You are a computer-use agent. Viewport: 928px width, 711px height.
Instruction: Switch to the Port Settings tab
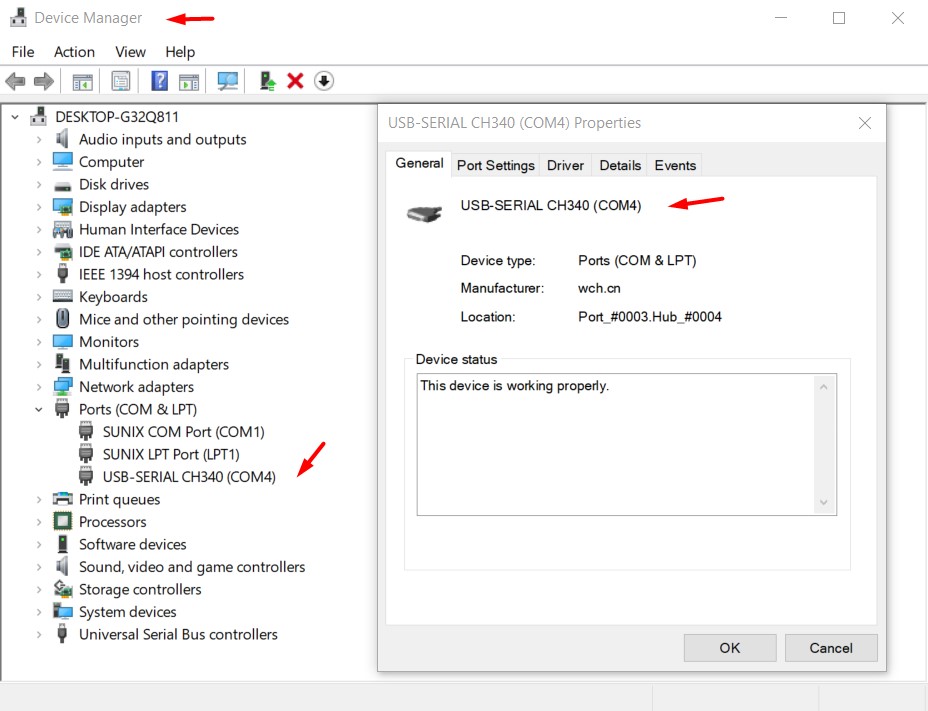tap(495, 165)
